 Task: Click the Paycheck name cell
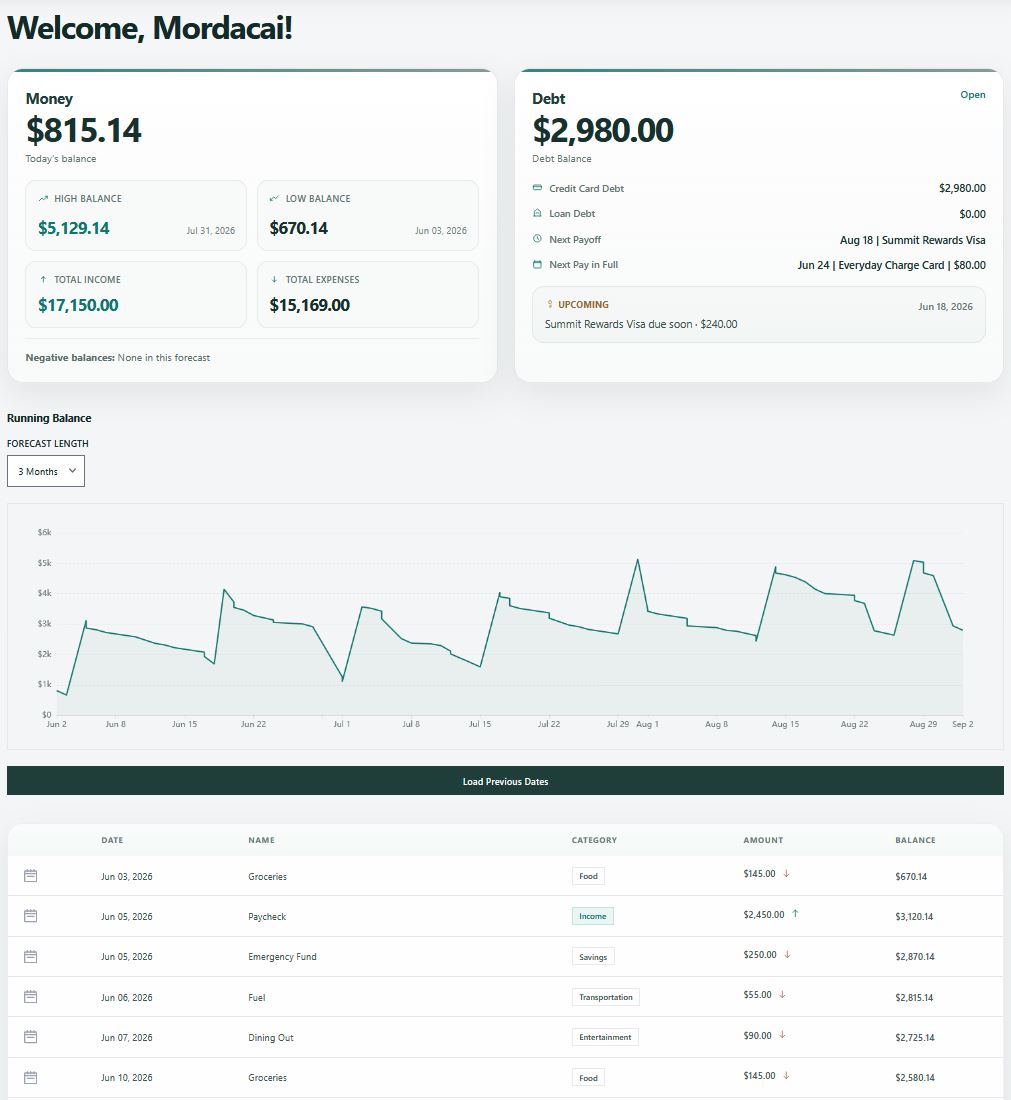coord(267,916)
